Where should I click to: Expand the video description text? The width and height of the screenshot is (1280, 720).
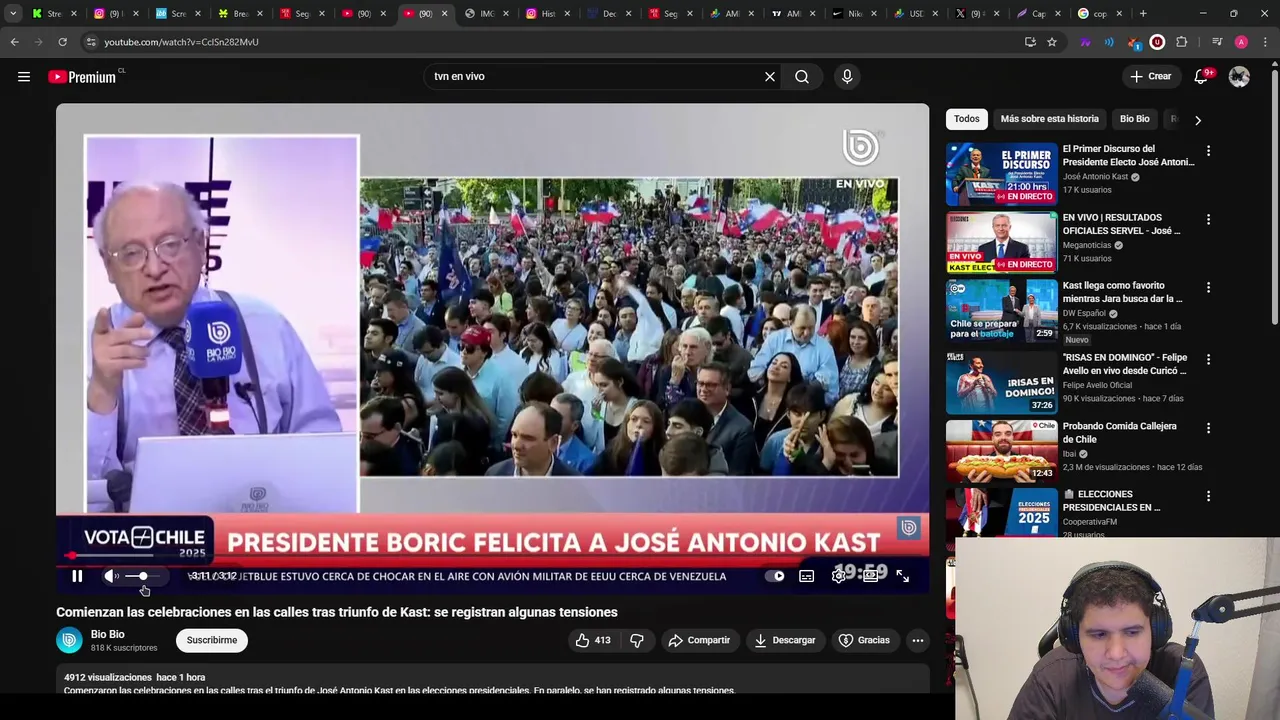pyautogui.click(x=400, y=690)
